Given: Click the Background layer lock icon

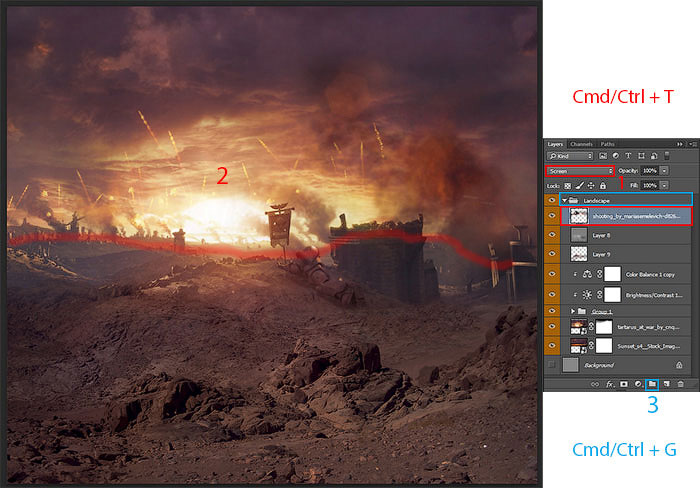Looking at the screenshot, I should click(679, 365).
